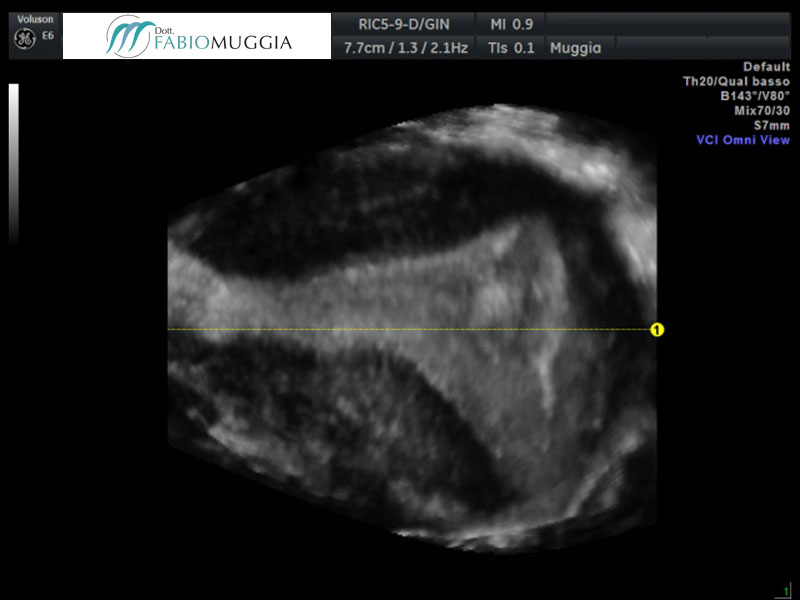Click the ultrasound volume image

412,328
